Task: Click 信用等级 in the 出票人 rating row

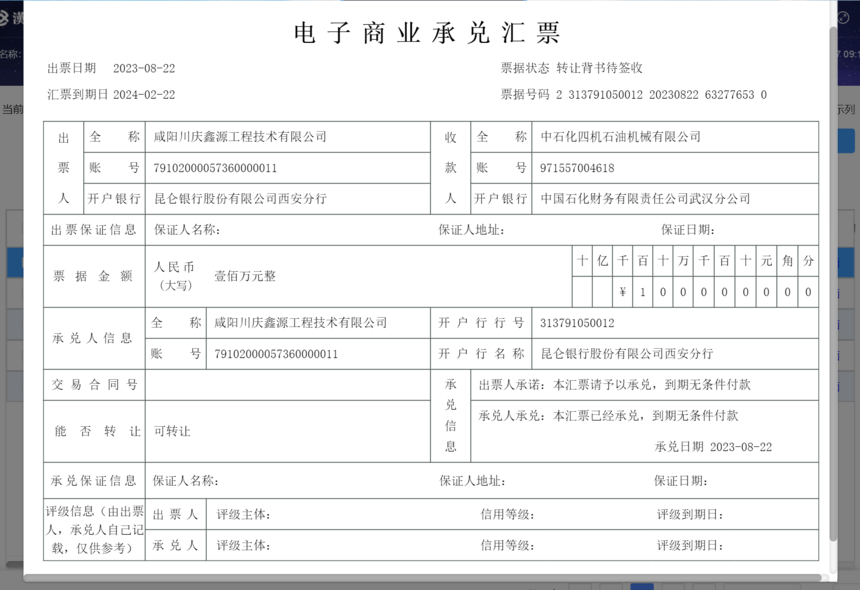Action: coord(508,514)
